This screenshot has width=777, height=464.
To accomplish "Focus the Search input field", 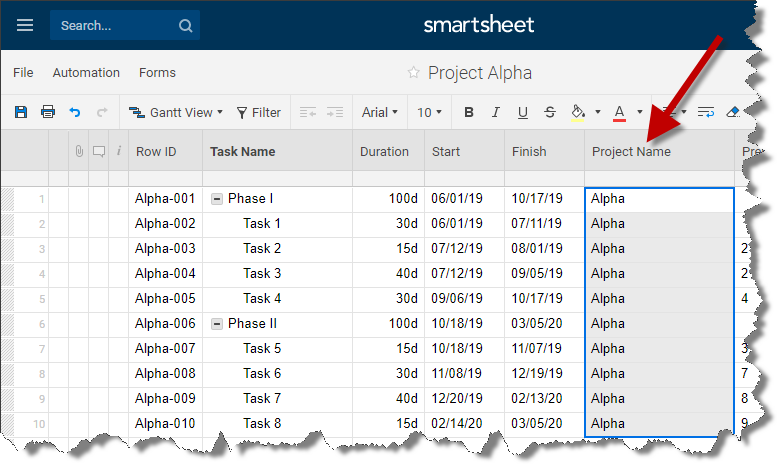I will [x=125, y=25].
